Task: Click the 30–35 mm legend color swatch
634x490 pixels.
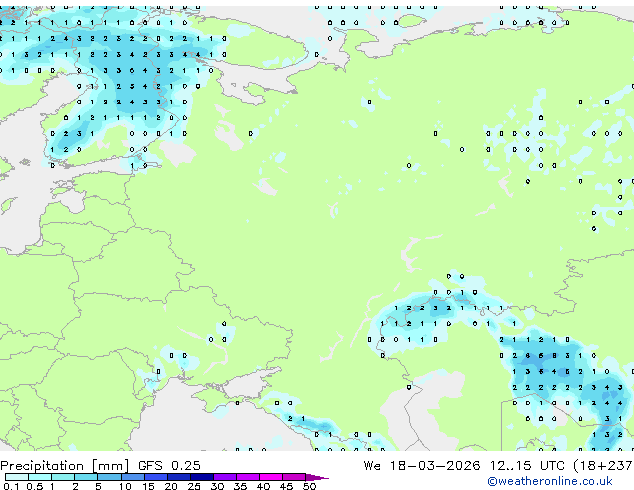Action: (x=225, y=477)
